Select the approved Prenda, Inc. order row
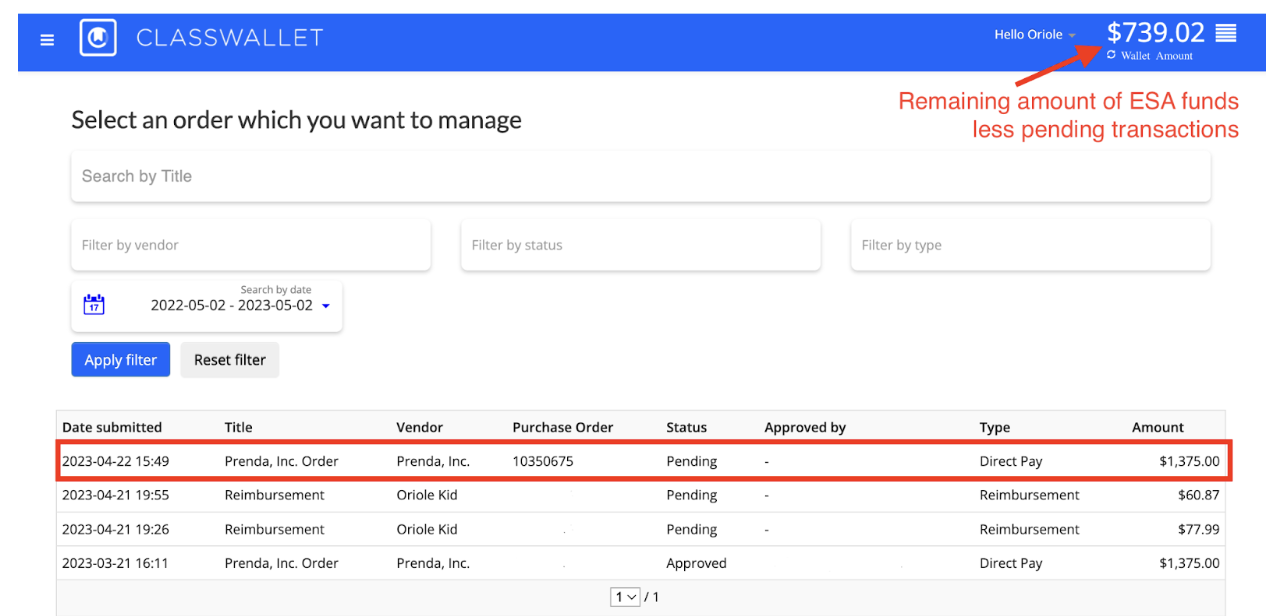The image size is (1276, 616). pos(640,563)
